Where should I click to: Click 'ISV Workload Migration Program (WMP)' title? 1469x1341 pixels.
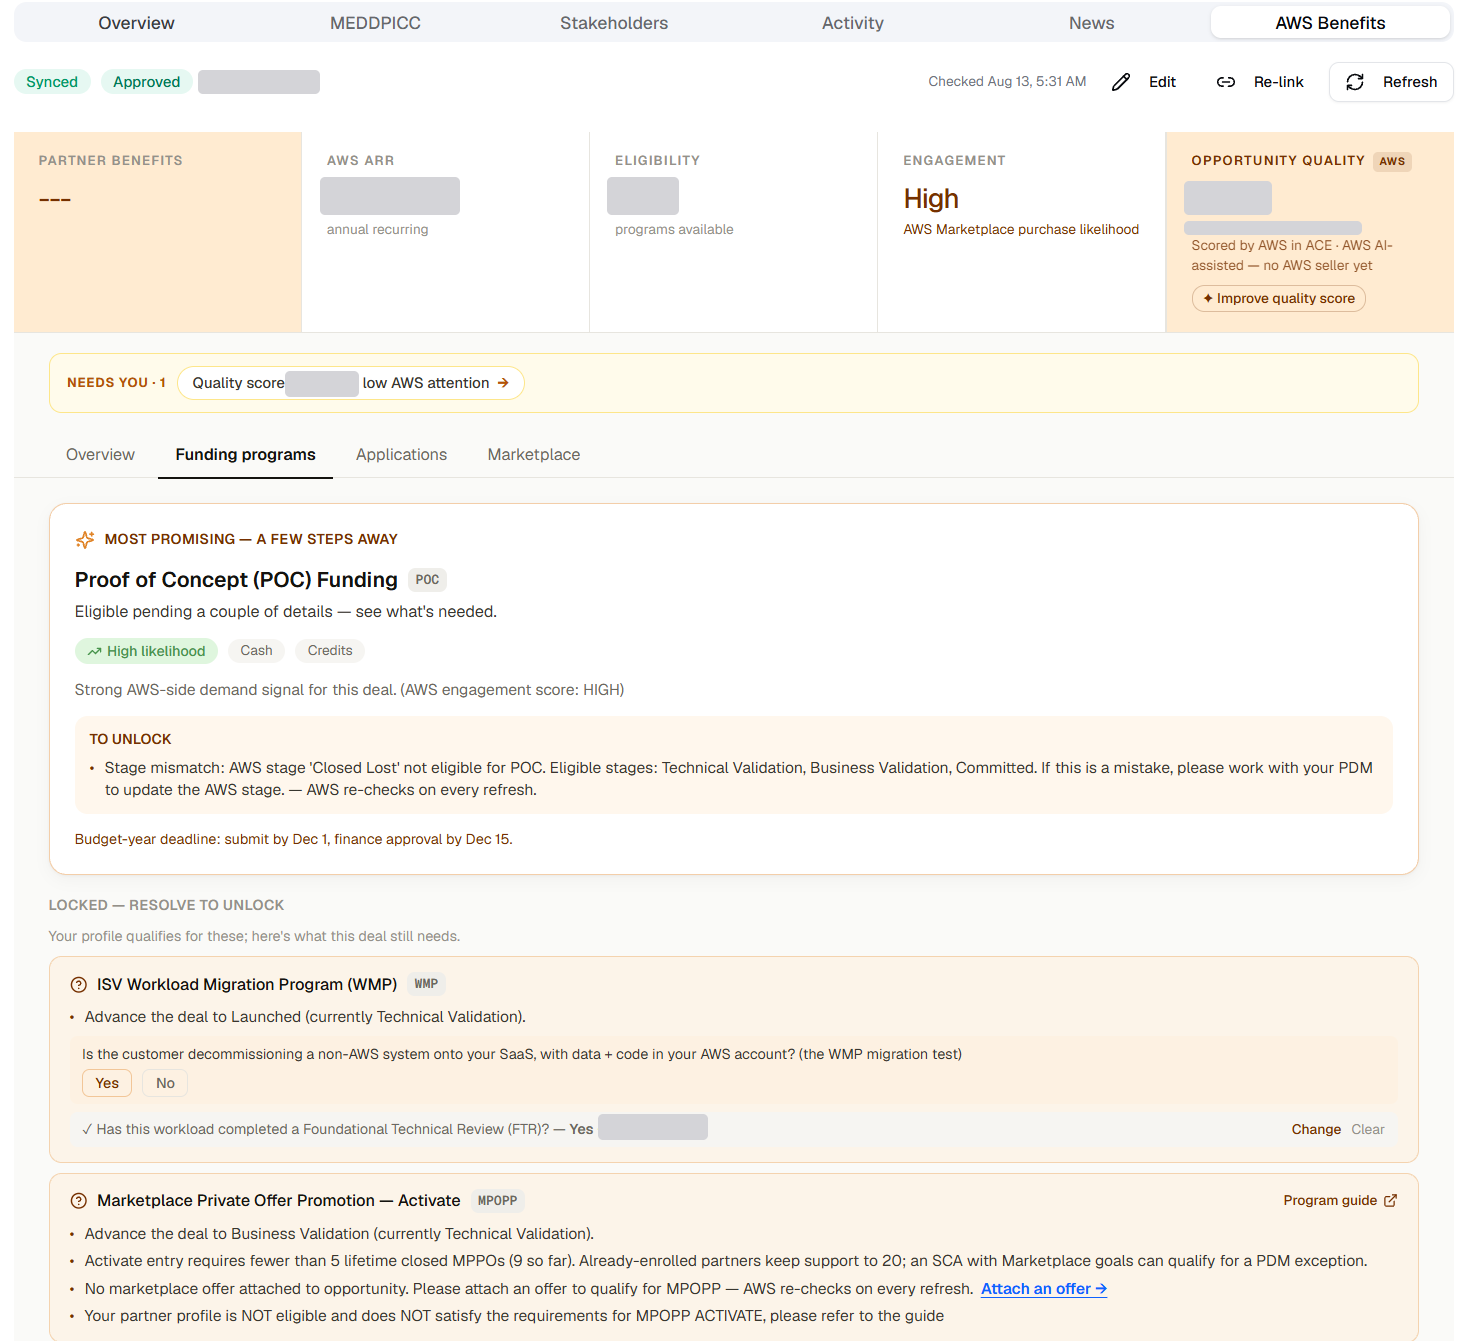[x=247, y=985]
